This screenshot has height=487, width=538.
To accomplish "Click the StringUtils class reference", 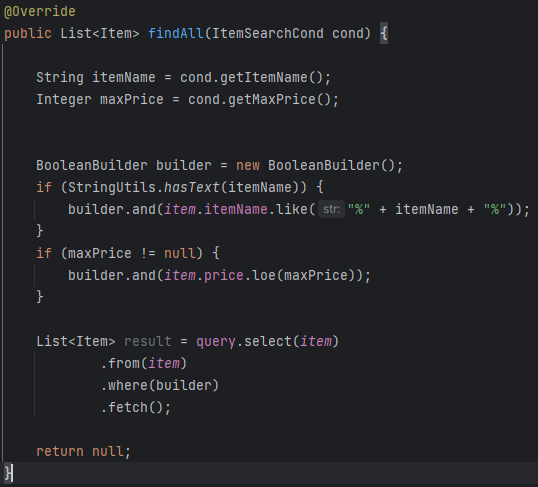I will coord(112,187).
